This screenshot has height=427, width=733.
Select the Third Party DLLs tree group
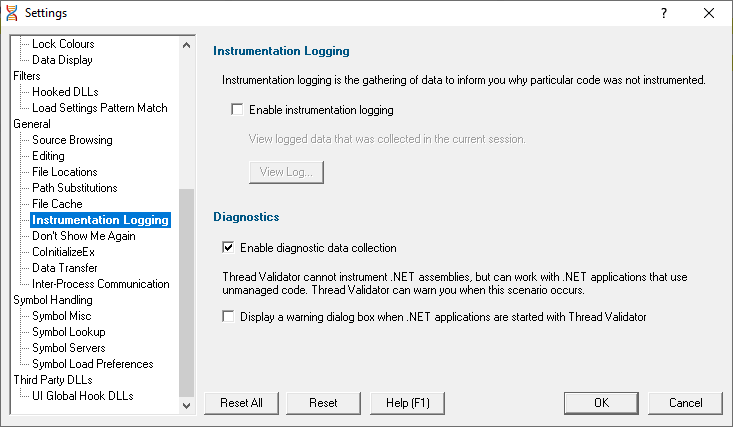pyautogui.click(x=53, y=380)
